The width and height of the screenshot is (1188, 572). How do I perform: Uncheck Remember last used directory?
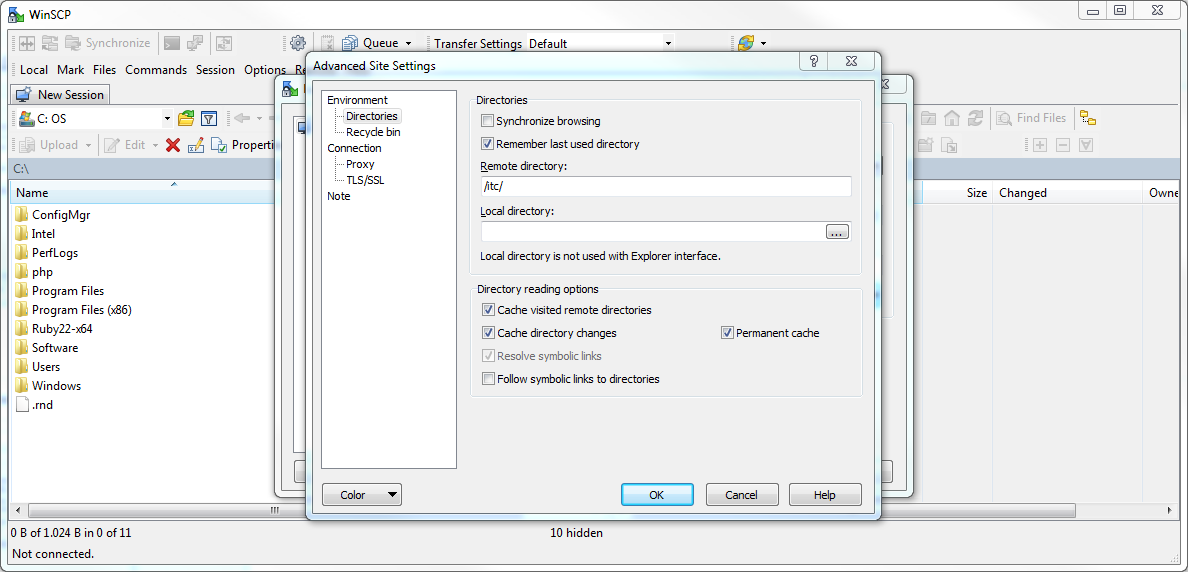point(488,144)
